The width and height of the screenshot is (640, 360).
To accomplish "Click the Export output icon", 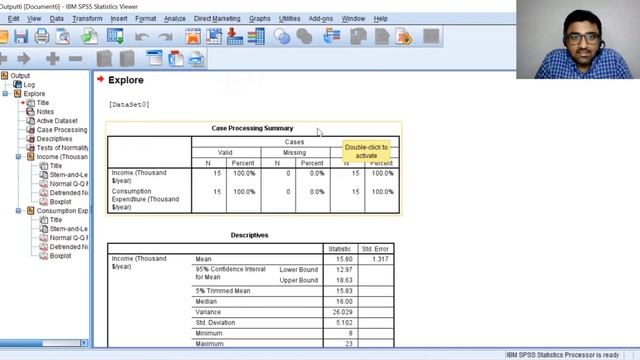I will click(89, 36).
